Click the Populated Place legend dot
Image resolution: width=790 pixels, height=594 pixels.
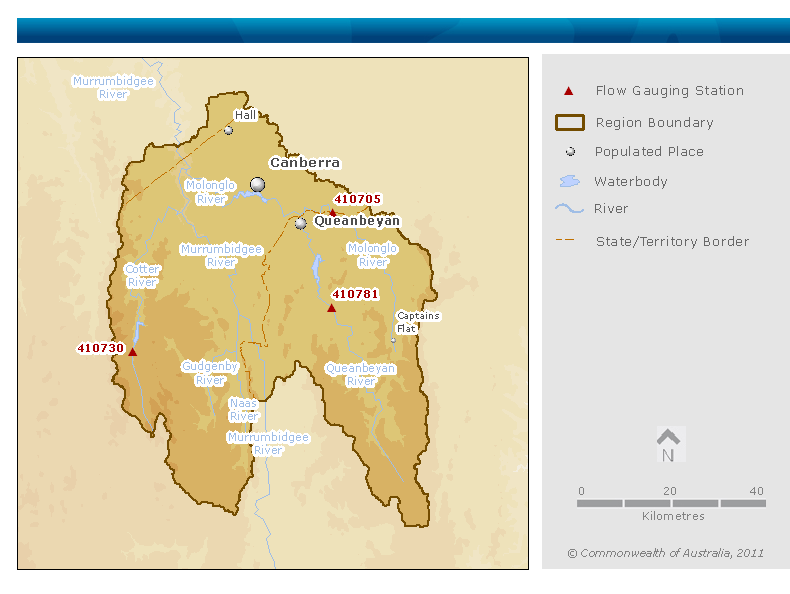(570, 151)
